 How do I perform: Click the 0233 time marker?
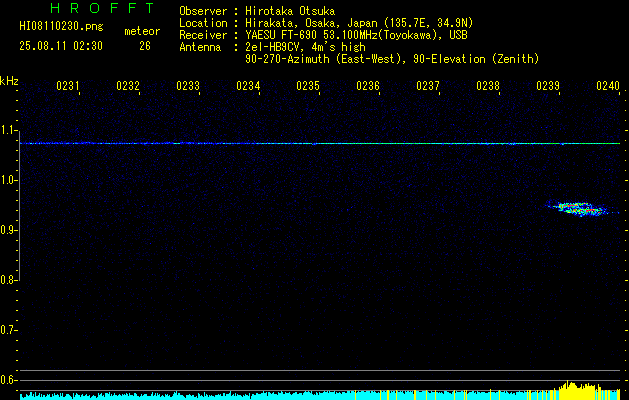[x=188, y=86]
